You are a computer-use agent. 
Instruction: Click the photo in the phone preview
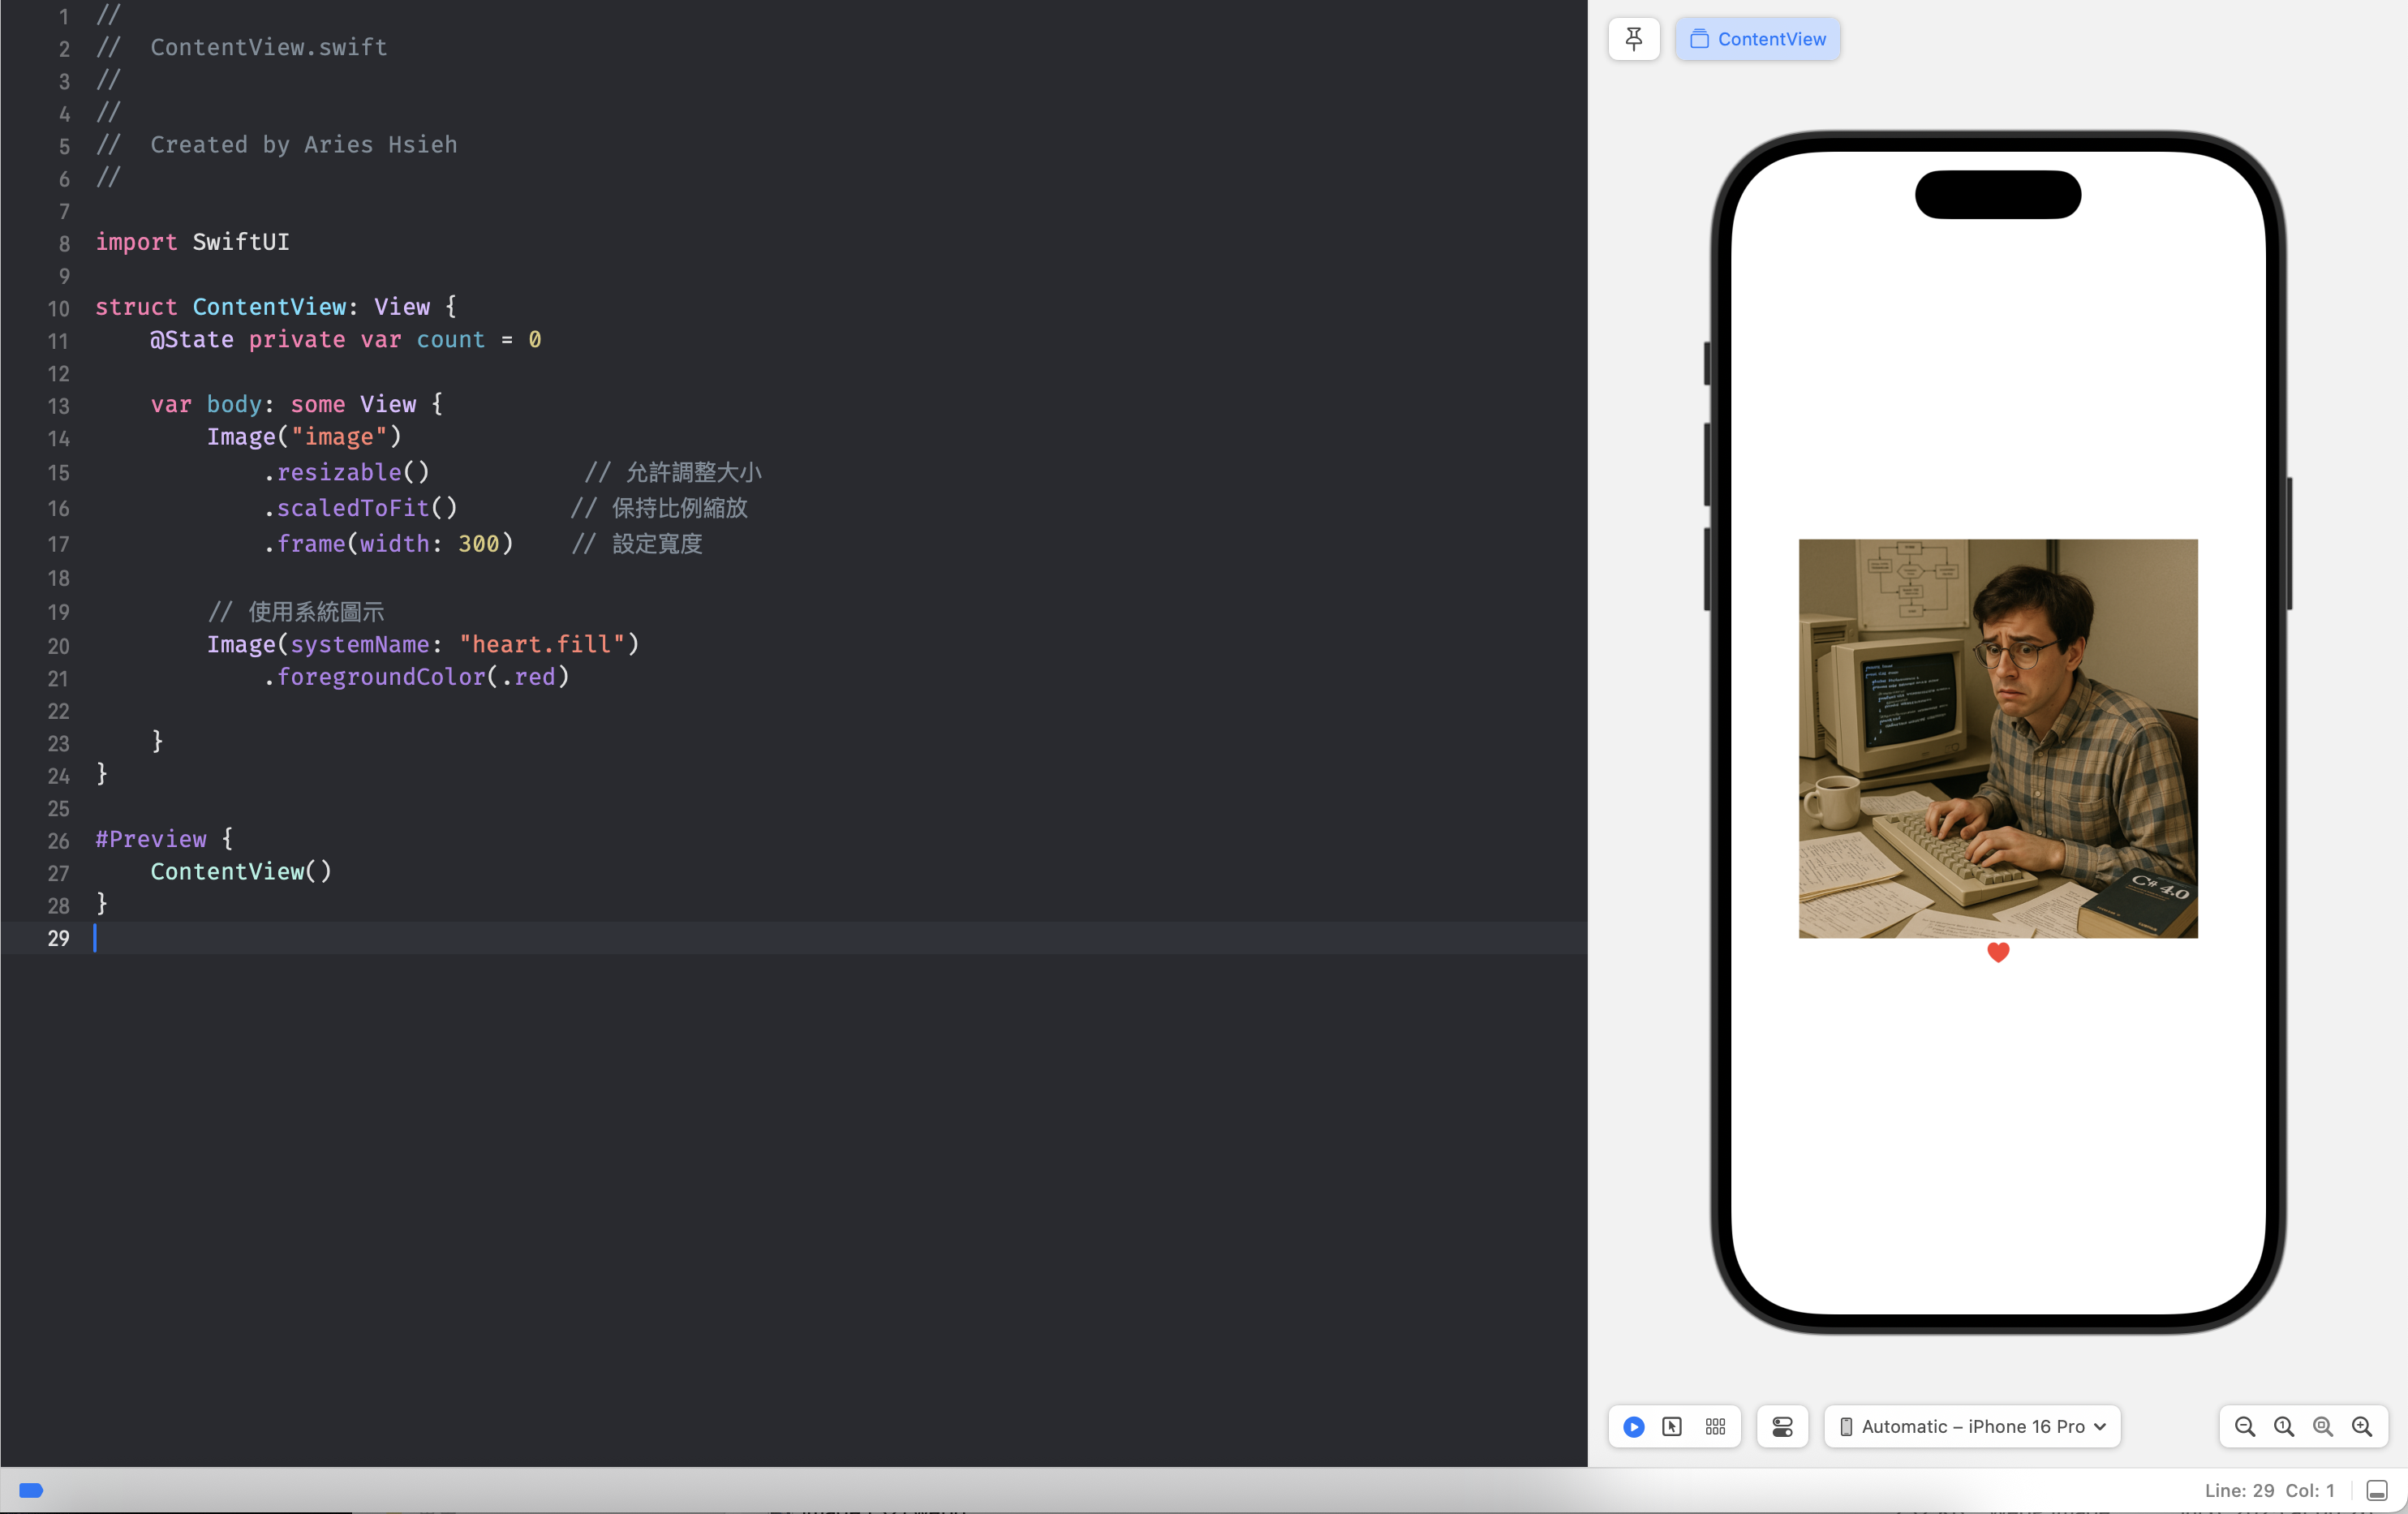coord(1997,738)
